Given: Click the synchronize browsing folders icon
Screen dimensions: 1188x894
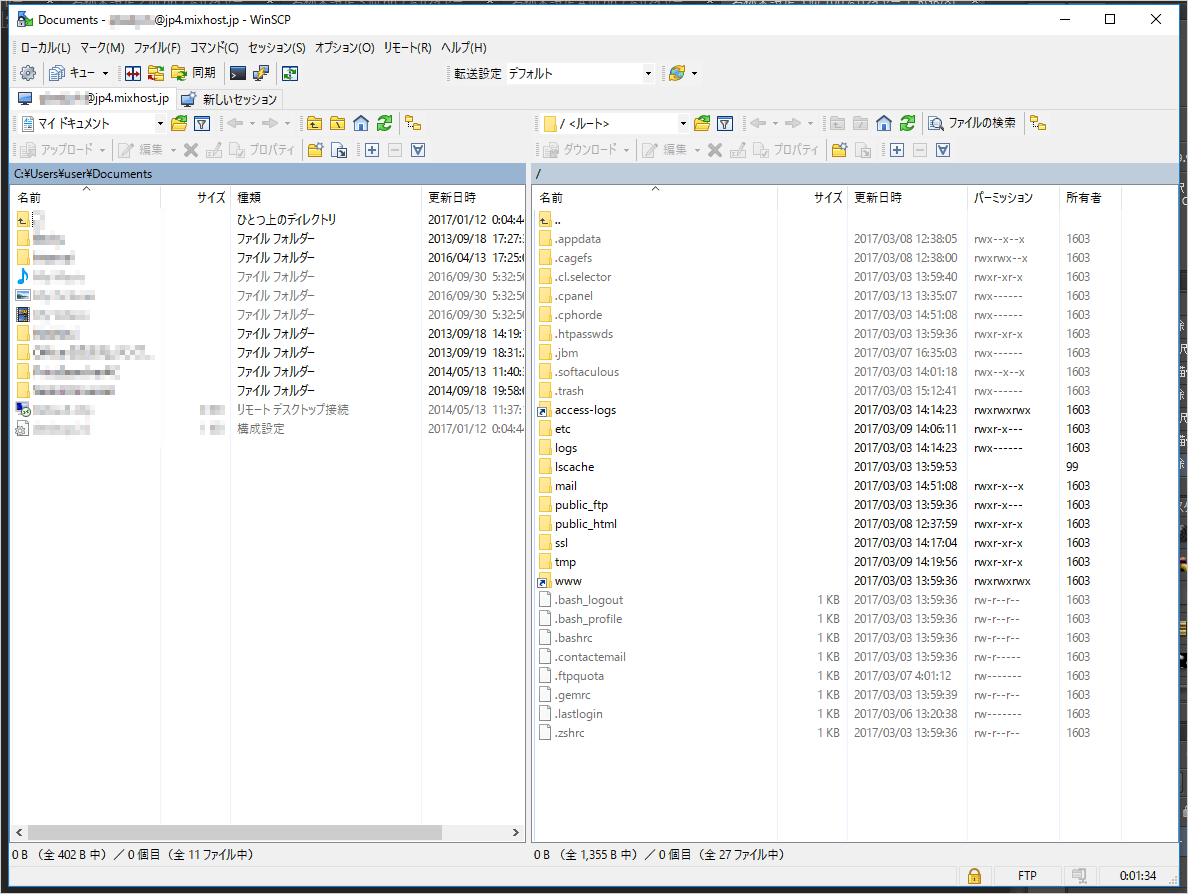Looking at the screenshot, I should coord(156,73).
